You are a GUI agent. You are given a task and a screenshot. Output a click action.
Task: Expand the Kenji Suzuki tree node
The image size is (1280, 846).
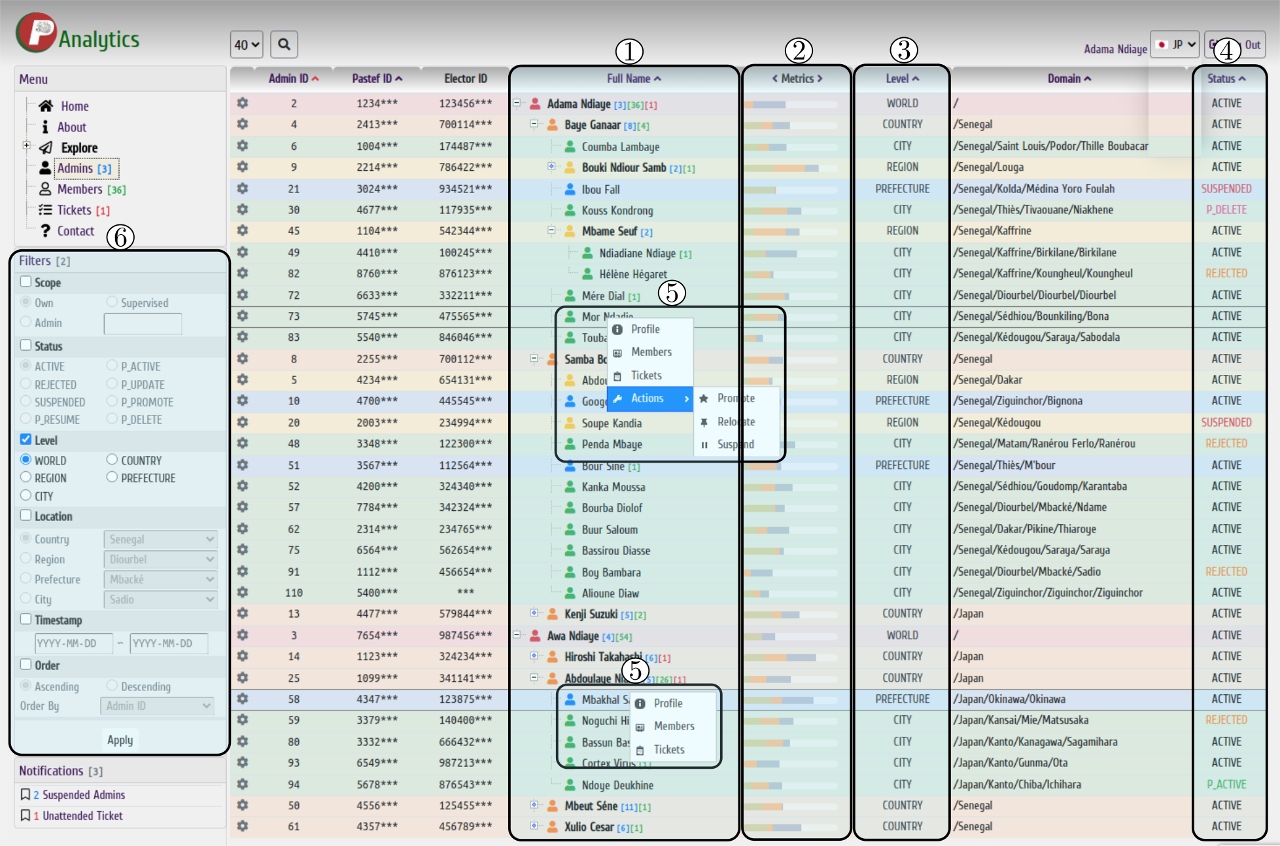click(534, 614)
